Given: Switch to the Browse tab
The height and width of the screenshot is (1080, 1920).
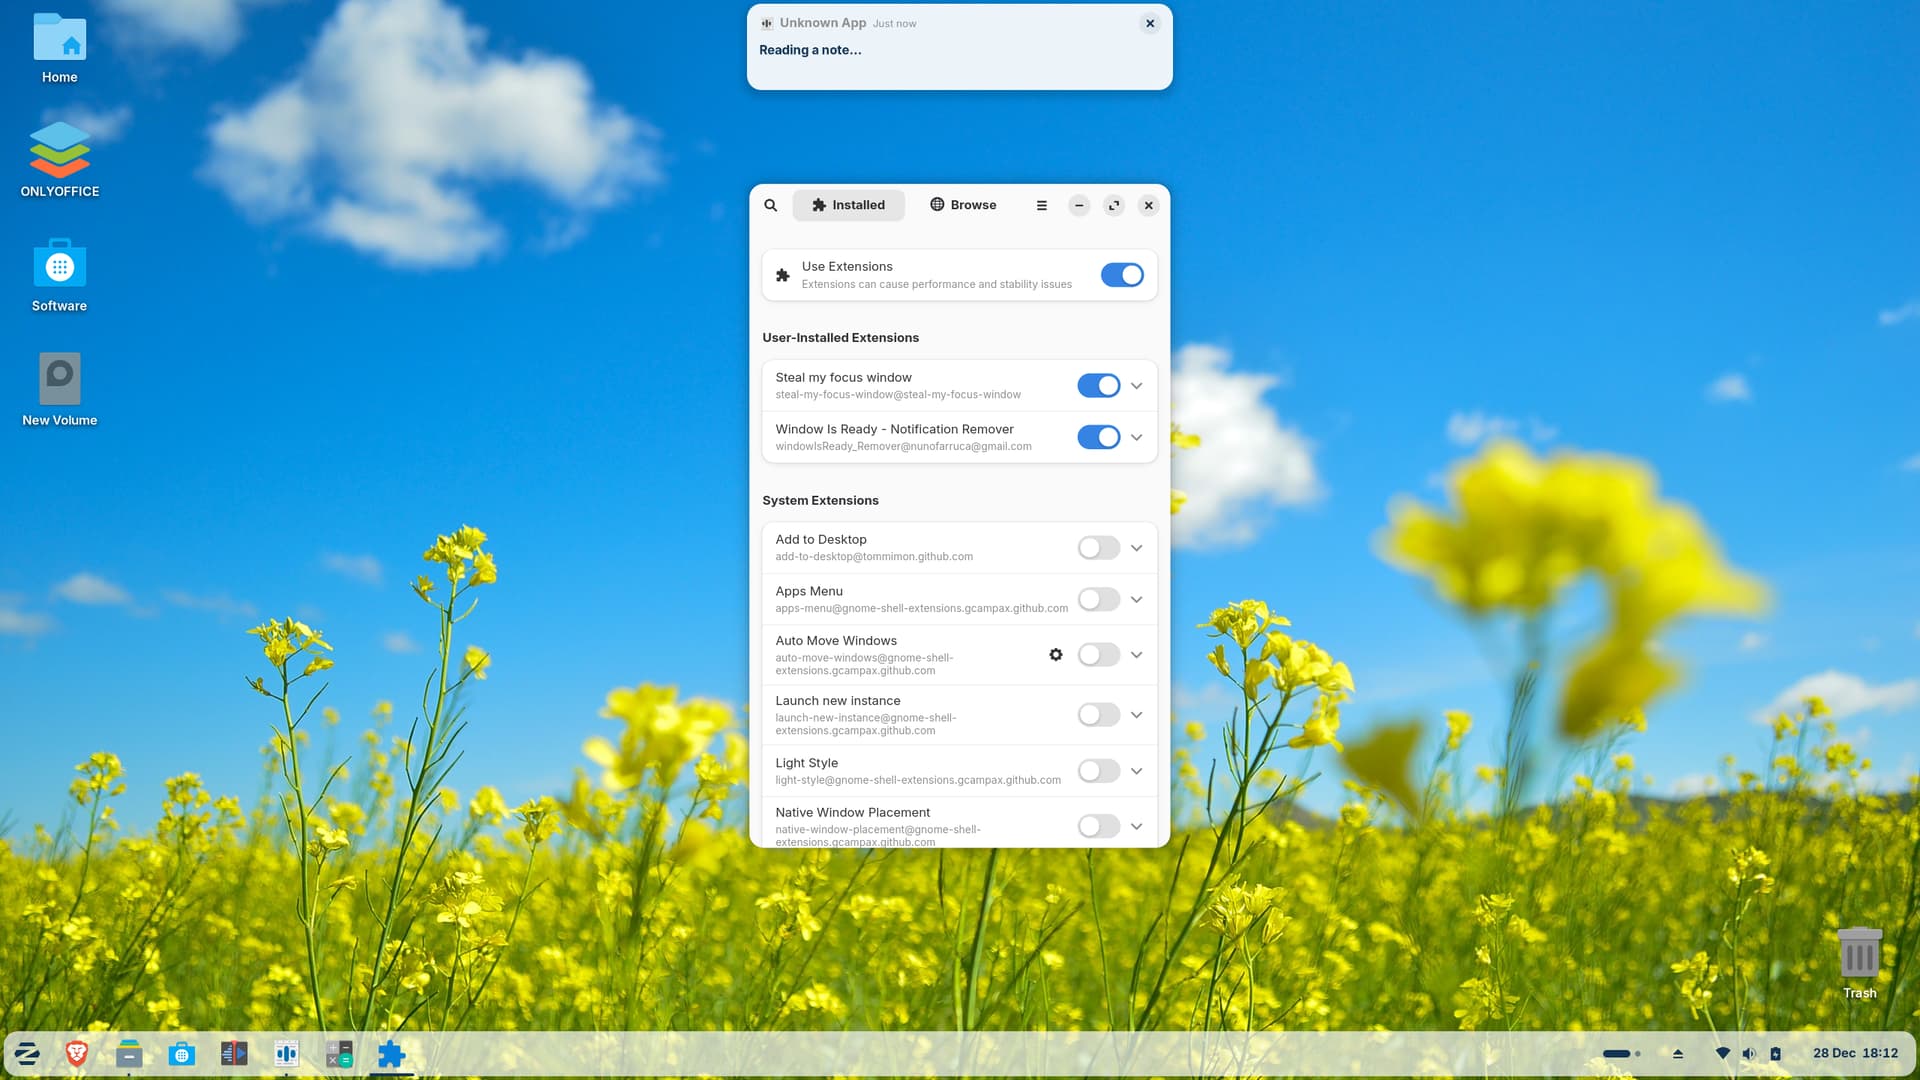Looking at the screenshot, I should [x=962, y=205].
